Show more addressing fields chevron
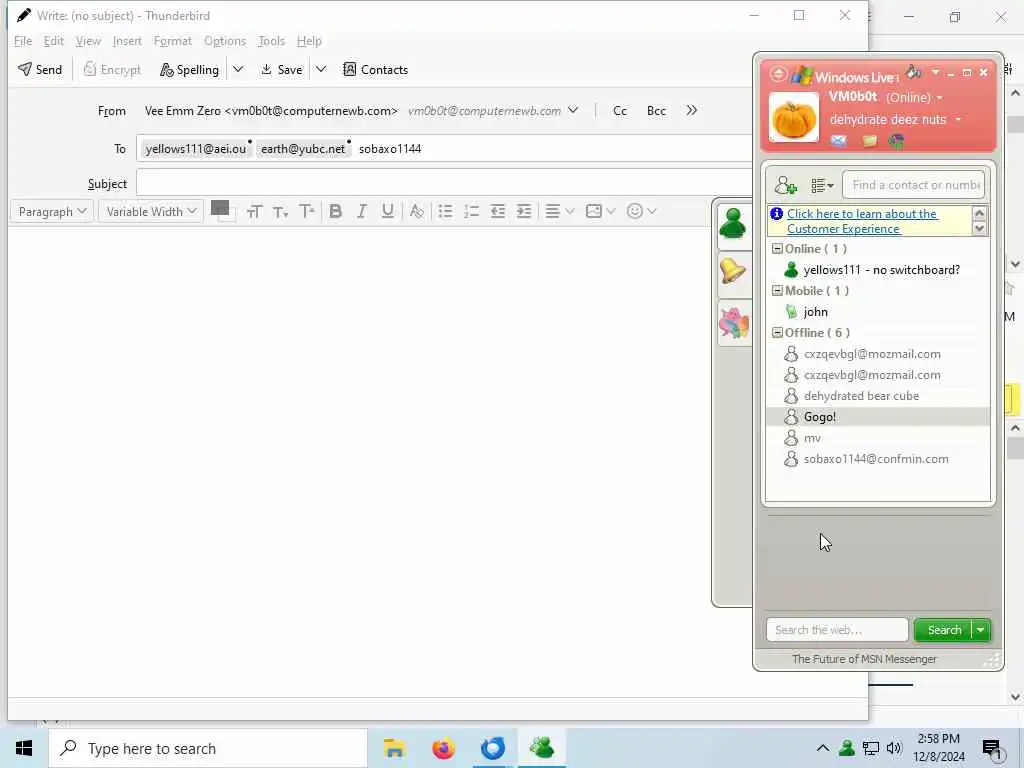 (692, 110)
